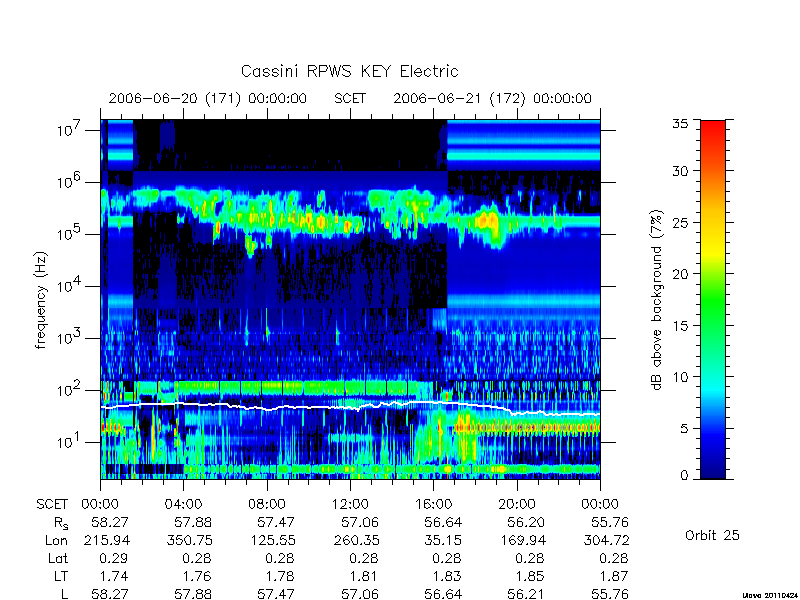Select the start date '2006-06-20 (171) 00:00:00'
Viewport: 800px width, 600px height.
pyautogui.click(x=208, y=98)
